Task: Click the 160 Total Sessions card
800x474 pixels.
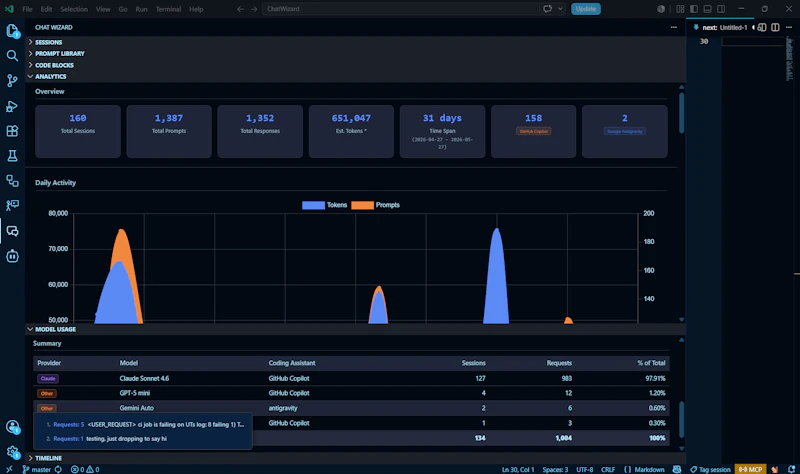Action: pos(78,131)
